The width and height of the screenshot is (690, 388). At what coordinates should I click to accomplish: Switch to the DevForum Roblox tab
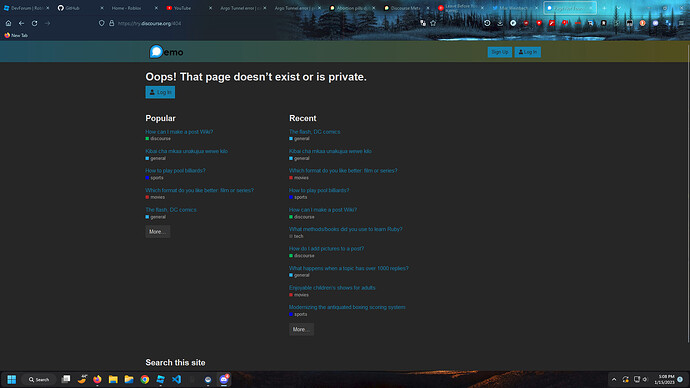(x=26, y=8)
